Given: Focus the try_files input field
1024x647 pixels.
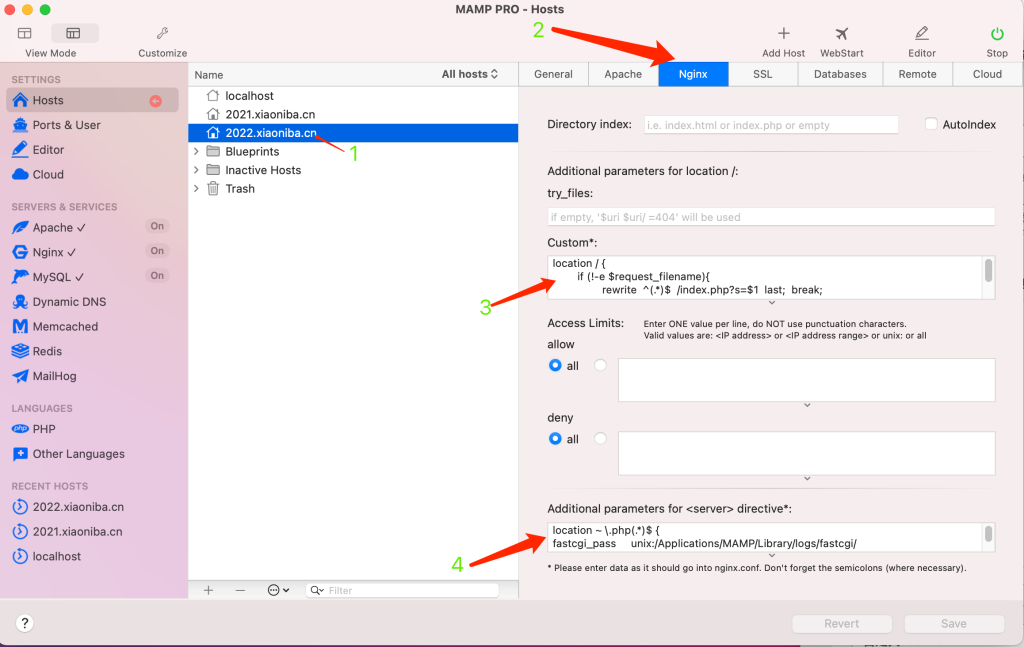Looking at the screenshot, I should click(771, 217).
